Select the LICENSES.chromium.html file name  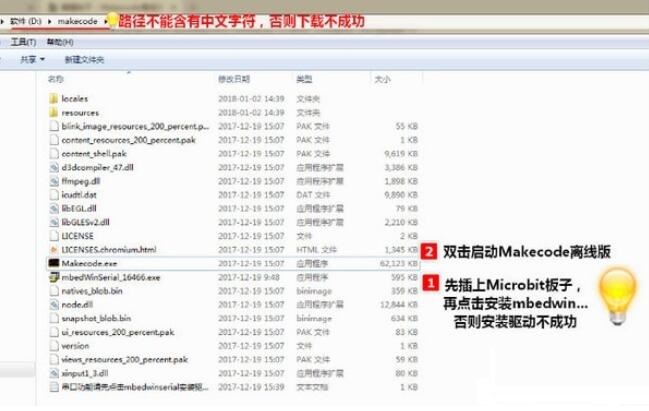[109, 250]
